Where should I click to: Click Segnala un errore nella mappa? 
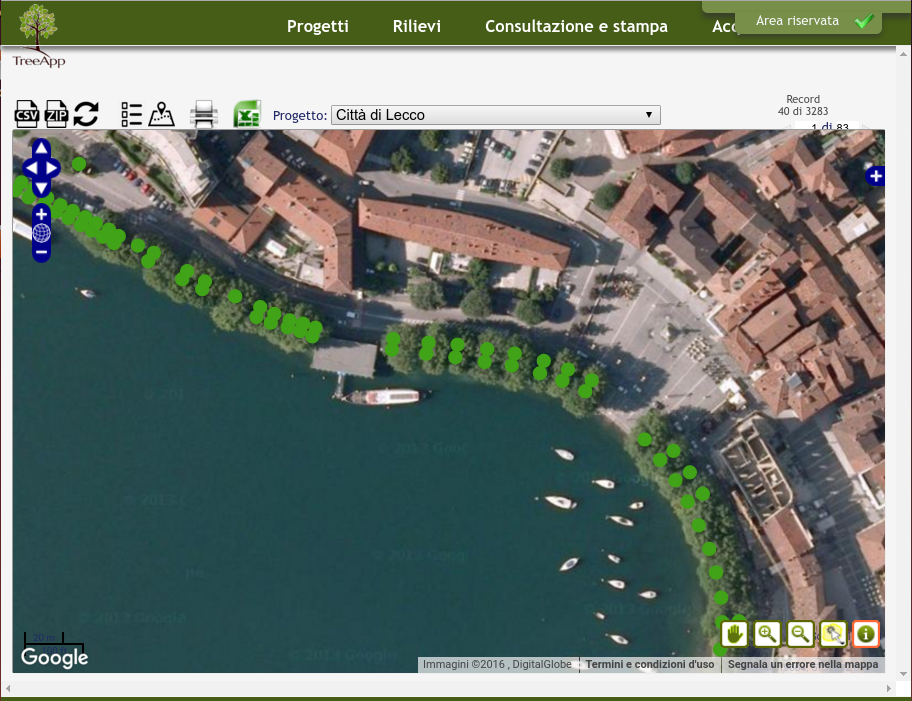pyautogui.click(x=803, y=664)
